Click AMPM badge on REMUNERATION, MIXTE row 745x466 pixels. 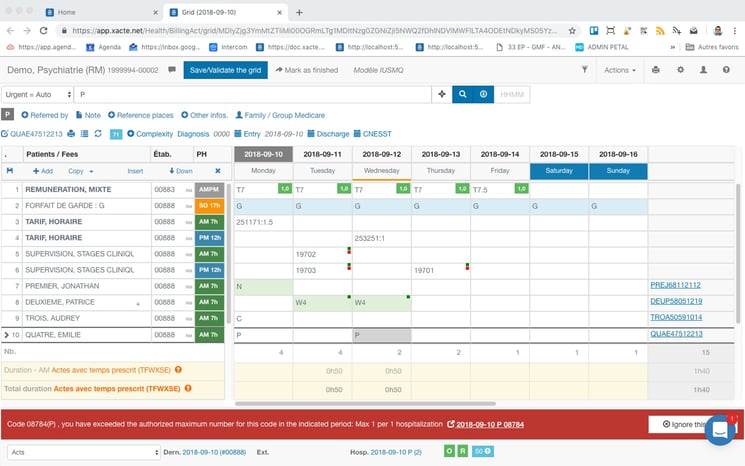tap(210, 190)
